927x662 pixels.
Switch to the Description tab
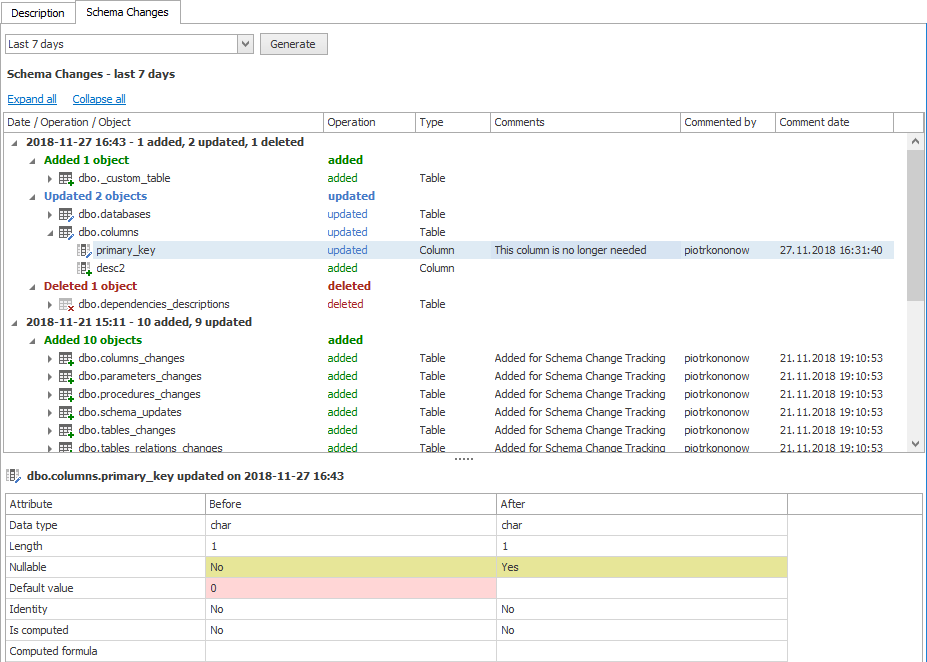(38, 13)
